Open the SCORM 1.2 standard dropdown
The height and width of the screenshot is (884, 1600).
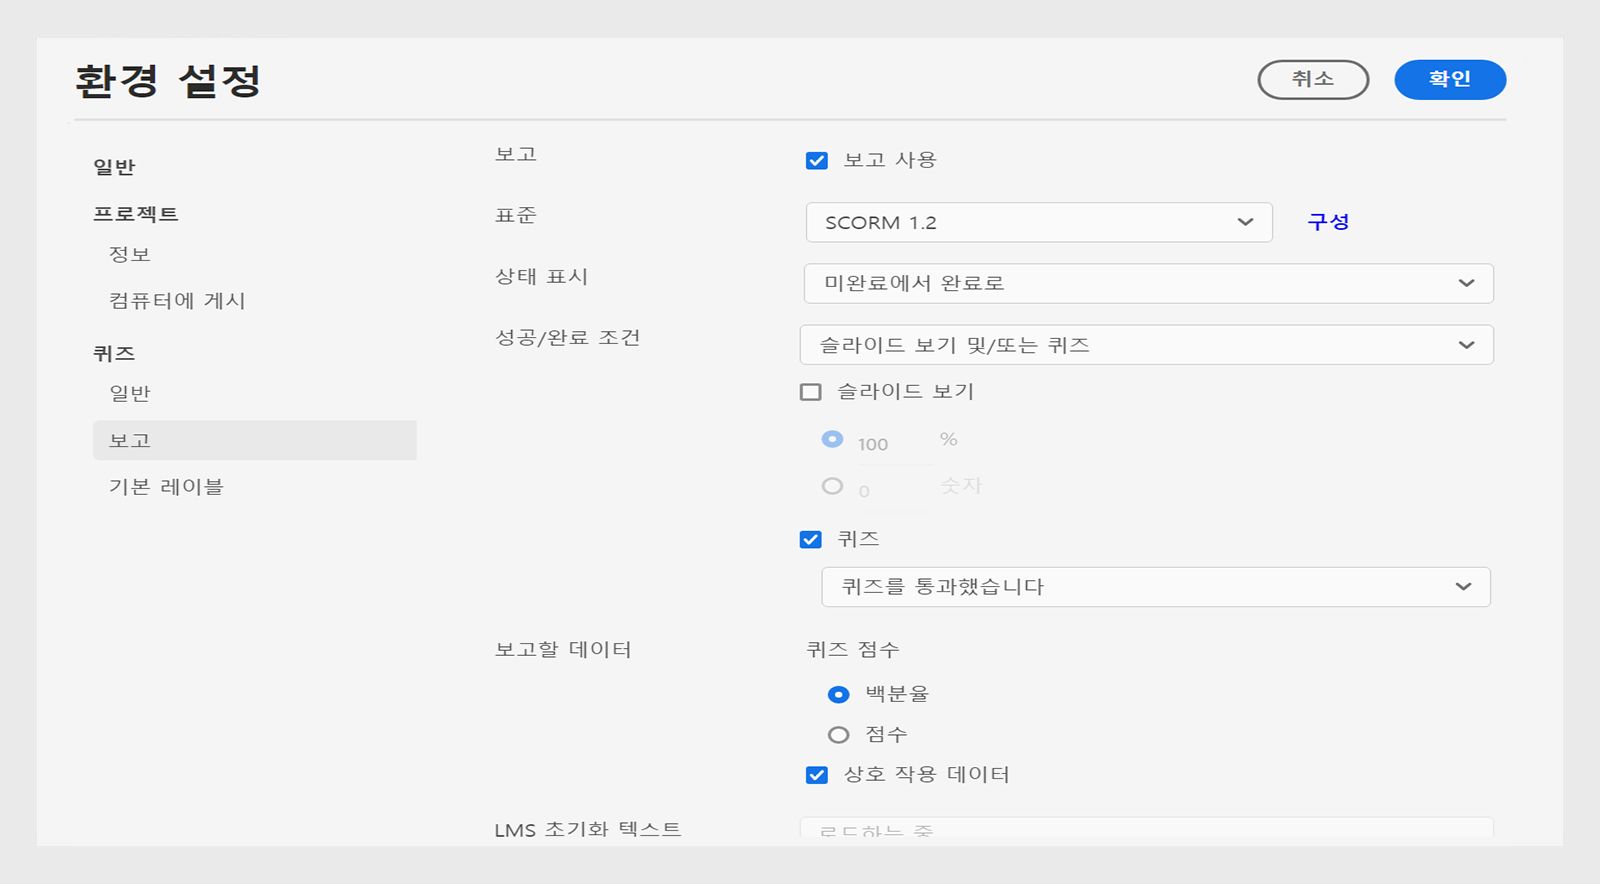(x=1038, y=223)
